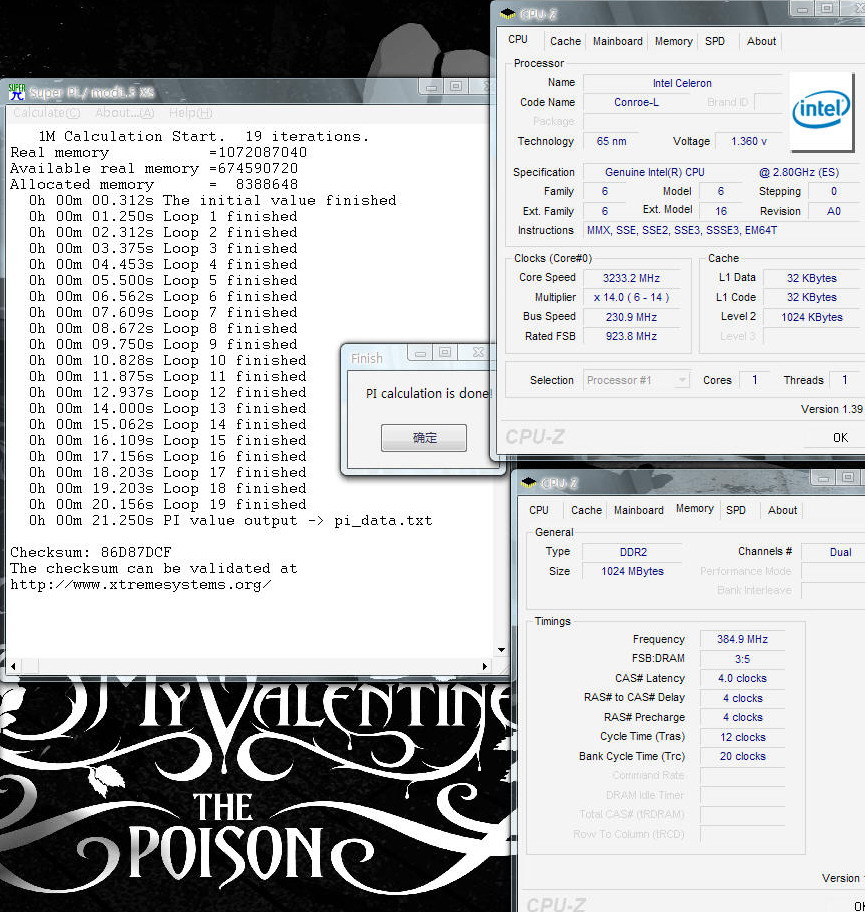Open the Cache tab in upper CPU-Z
Viewport: 865px width, 912px height.
[x=565, y=41]
